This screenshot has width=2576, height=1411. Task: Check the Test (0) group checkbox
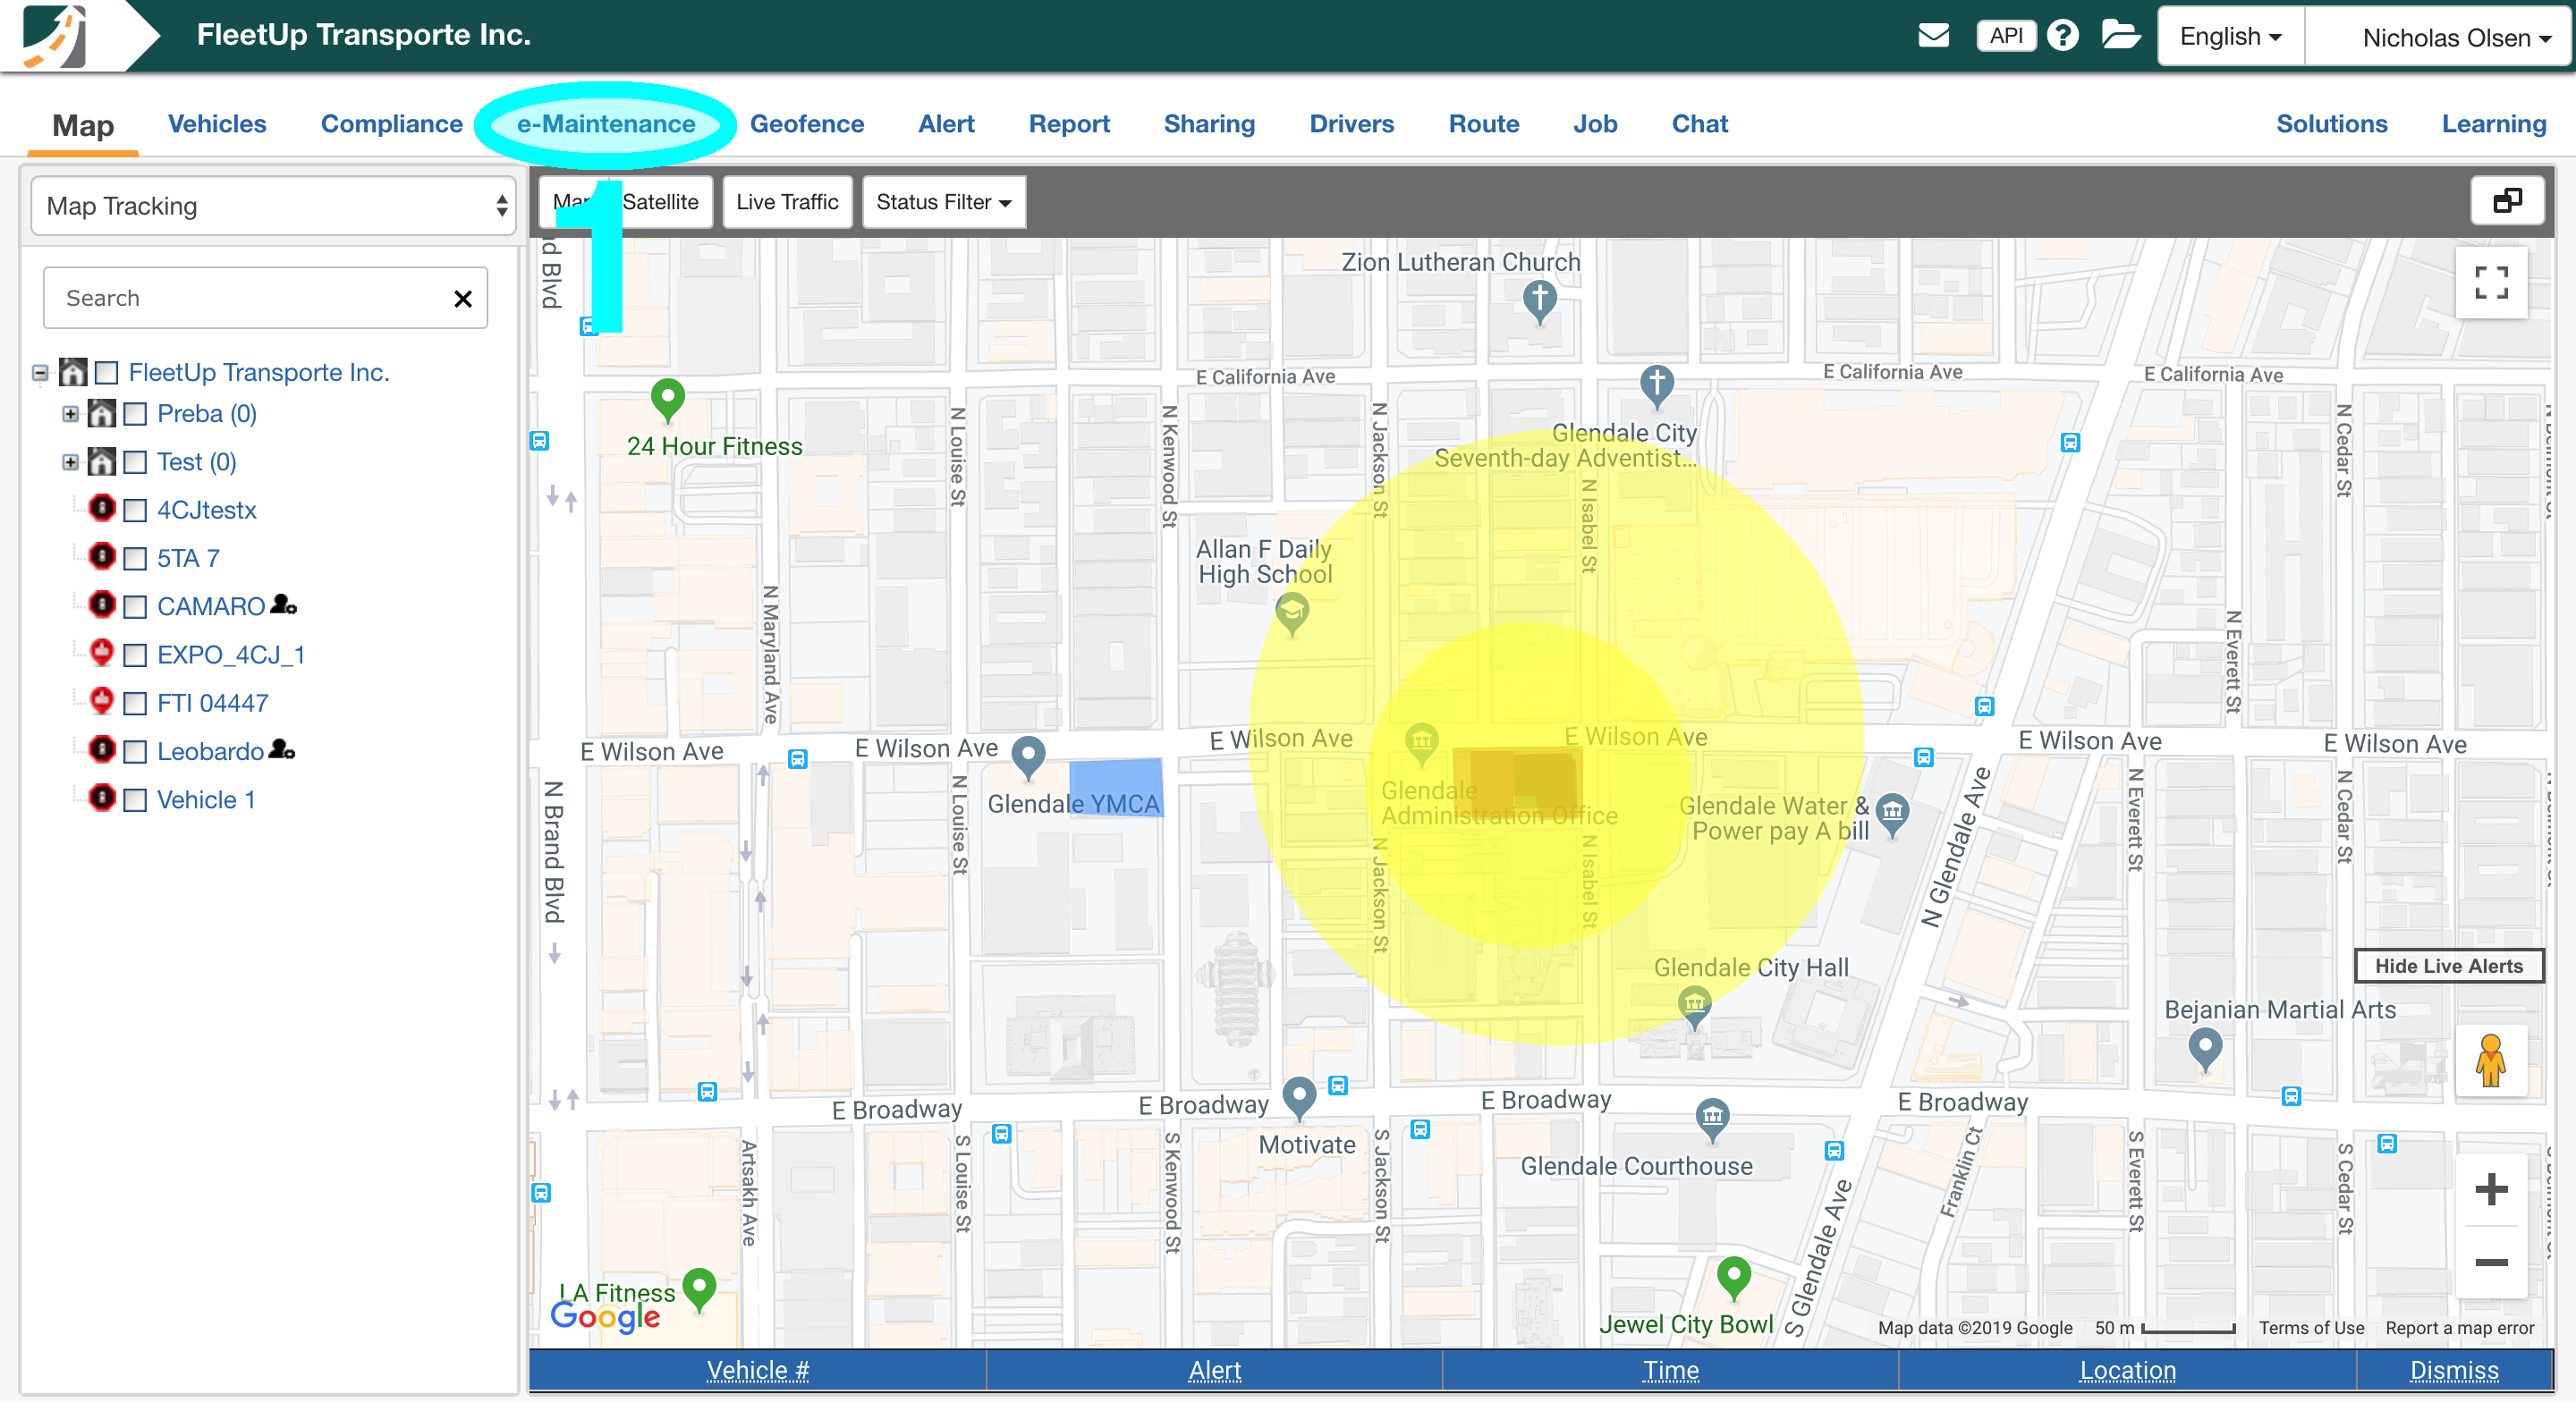click(x=135, y=462)
